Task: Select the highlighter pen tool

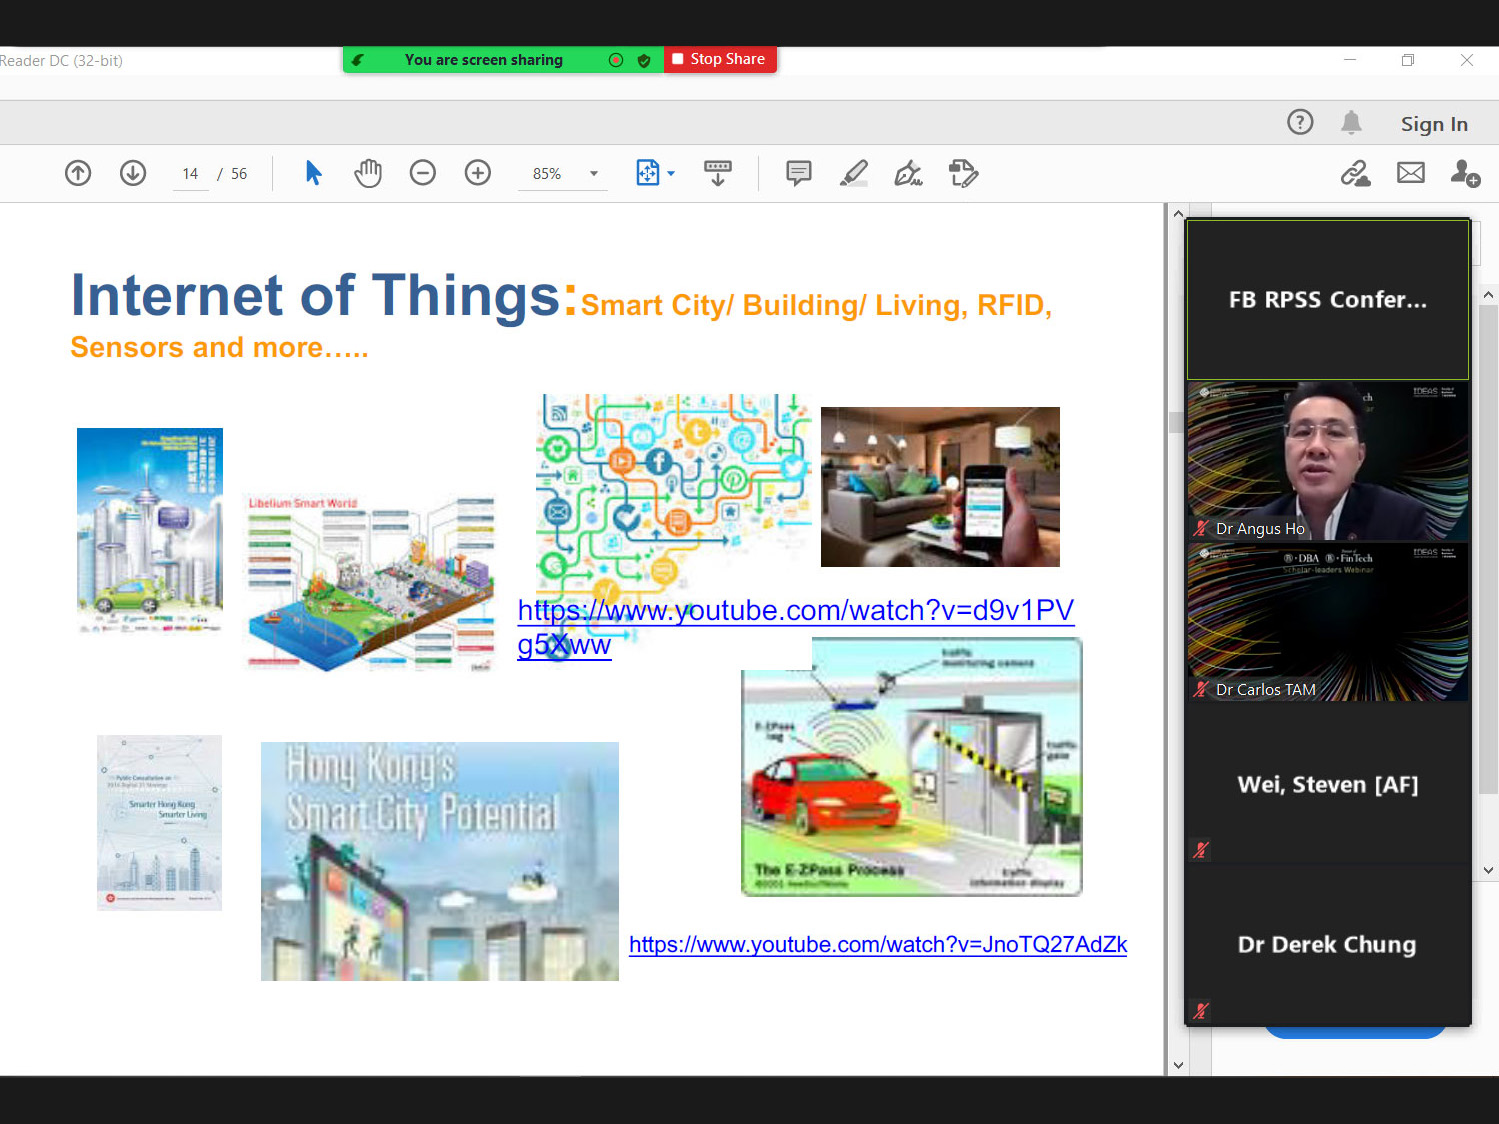Action: 853,173
